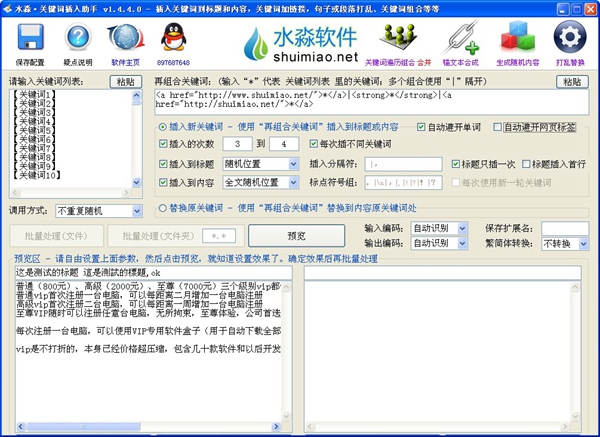
Task: Click 粘贴 button beside recombine keywords
Action: [x=572, y=82]
